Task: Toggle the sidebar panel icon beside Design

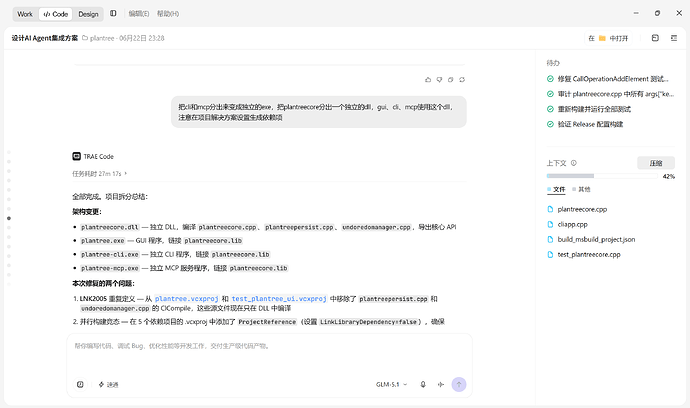Action: point(113,14)
